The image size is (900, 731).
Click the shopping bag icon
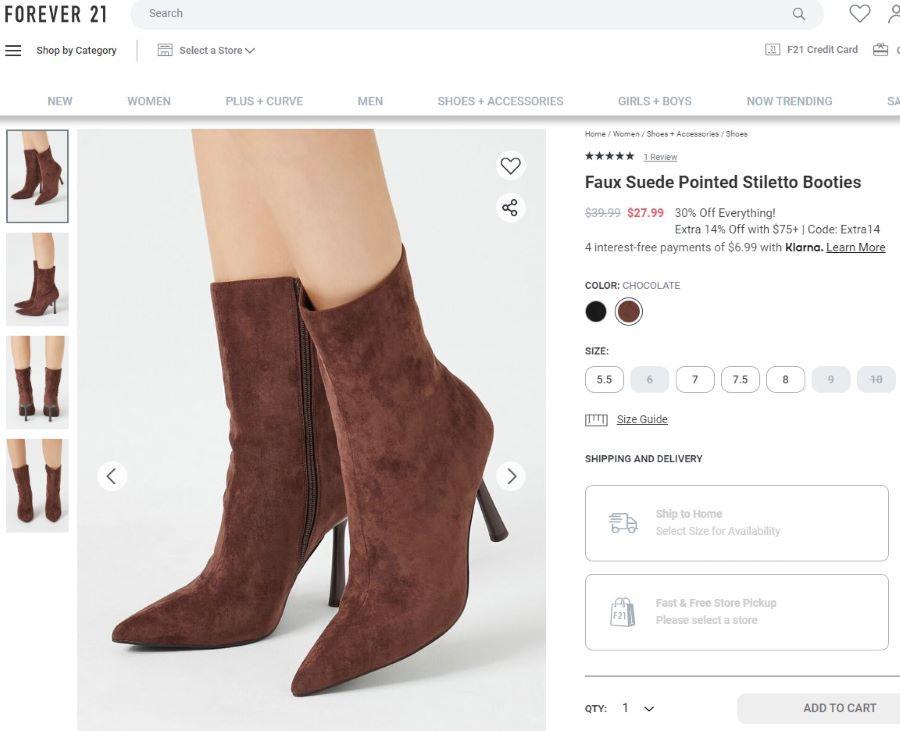tap(881, 49)
